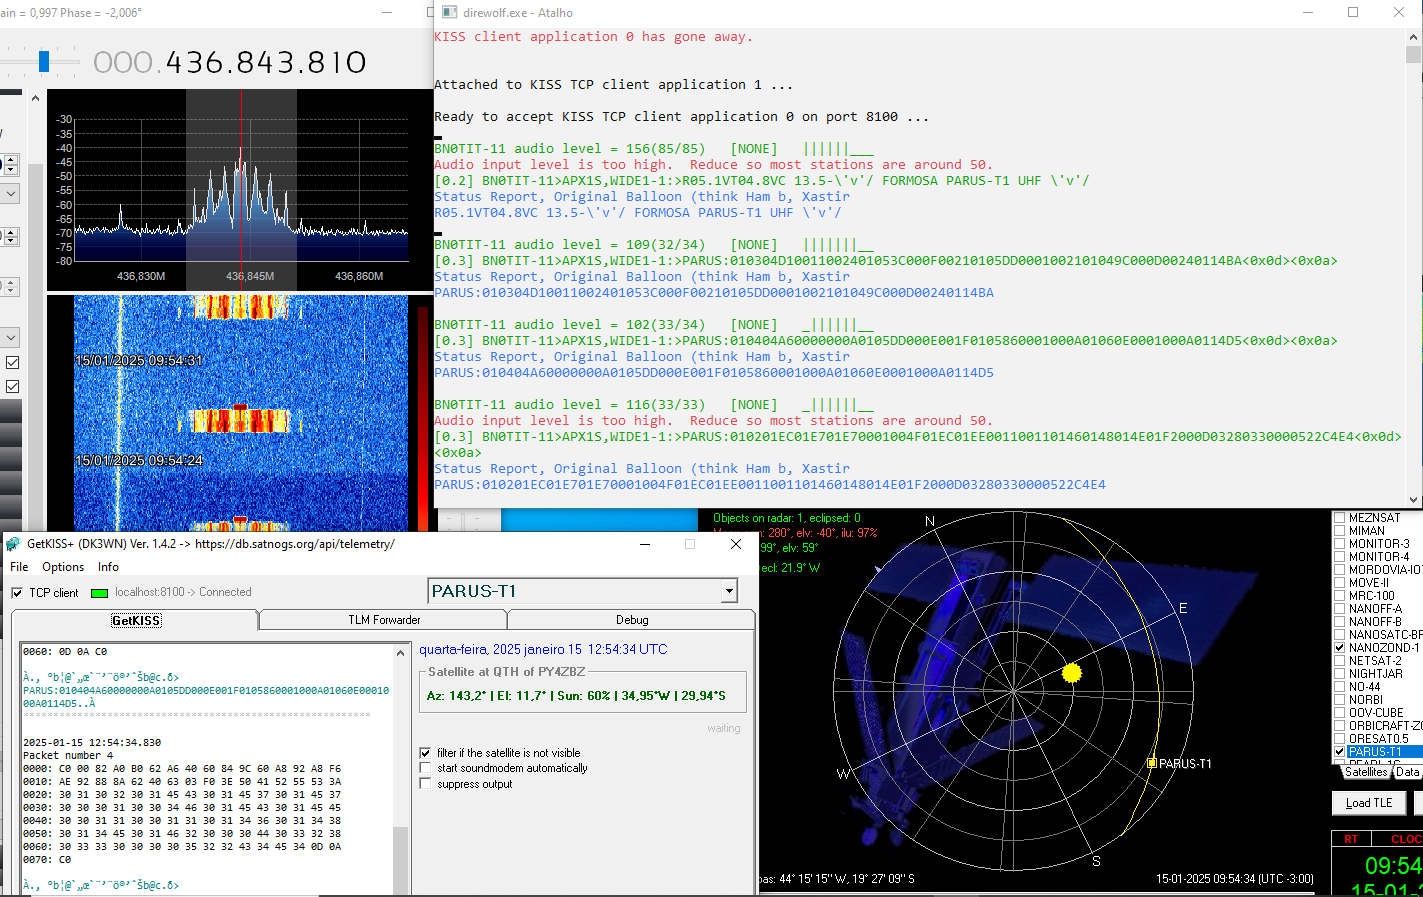This screenshot has height=897, width=1423.
Task: Click the yellow sun marker on the radar
Action: tap(1072, 673)
